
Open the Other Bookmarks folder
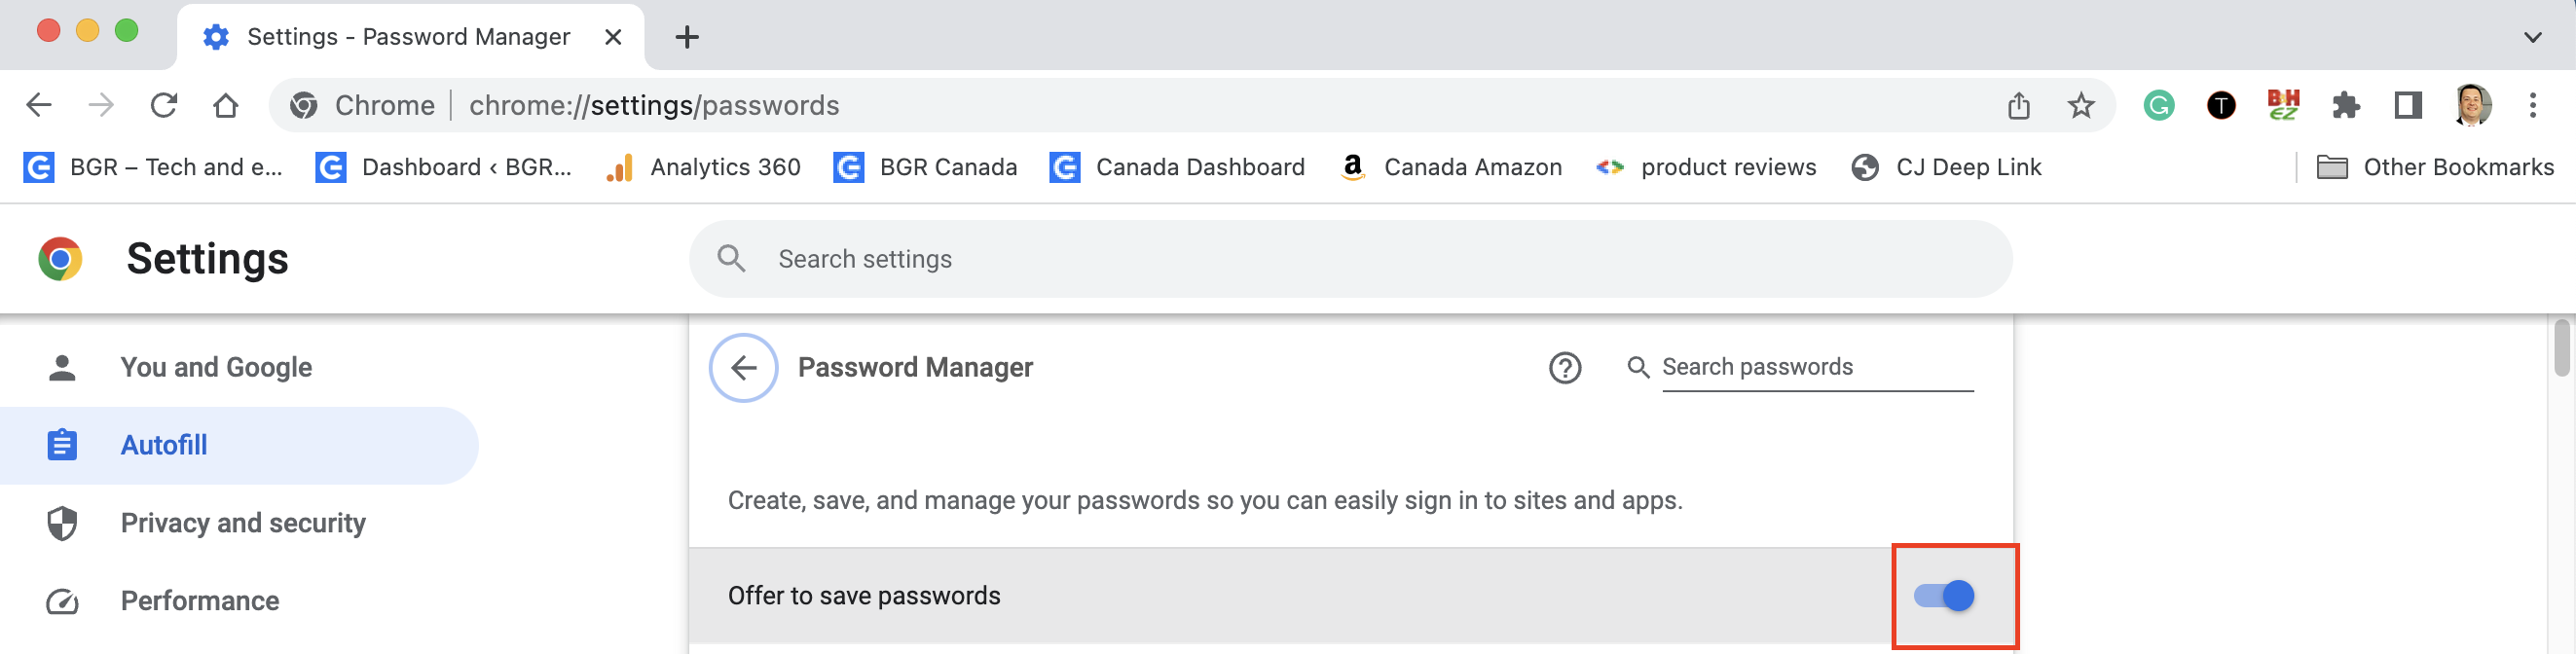click(x=2435, y=167)
